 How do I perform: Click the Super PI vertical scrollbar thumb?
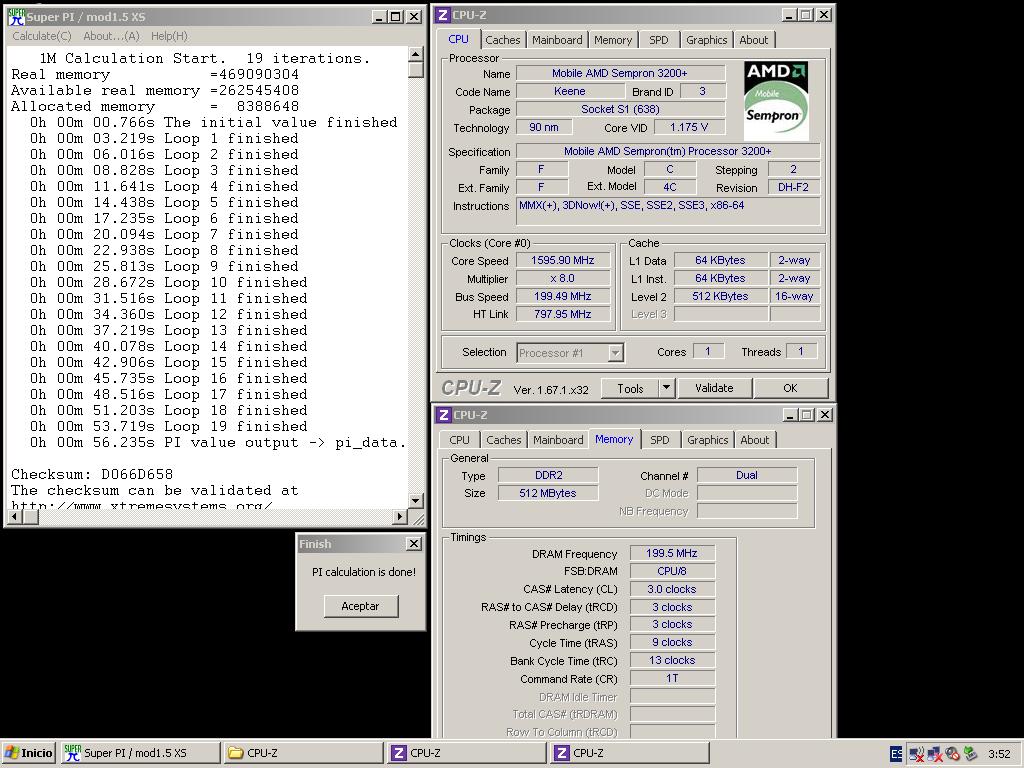[415, 70]
